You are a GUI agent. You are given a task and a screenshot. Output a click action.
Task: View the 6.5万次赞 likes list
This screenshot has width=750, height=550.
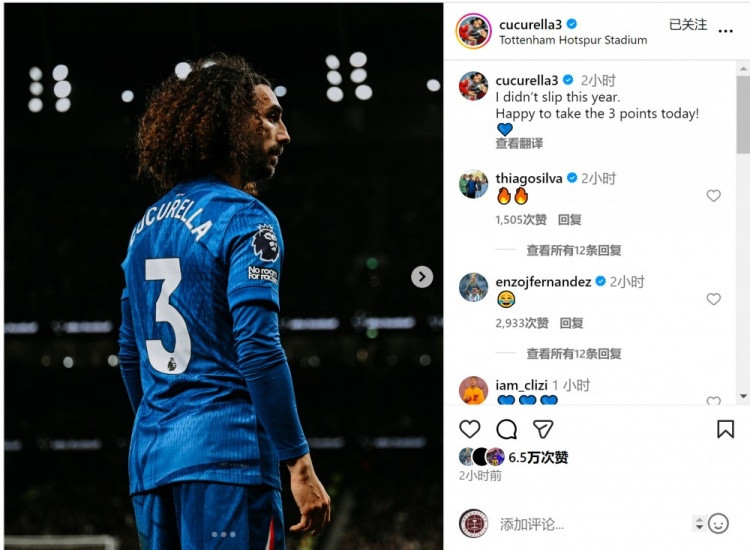[x=538, y=457]
